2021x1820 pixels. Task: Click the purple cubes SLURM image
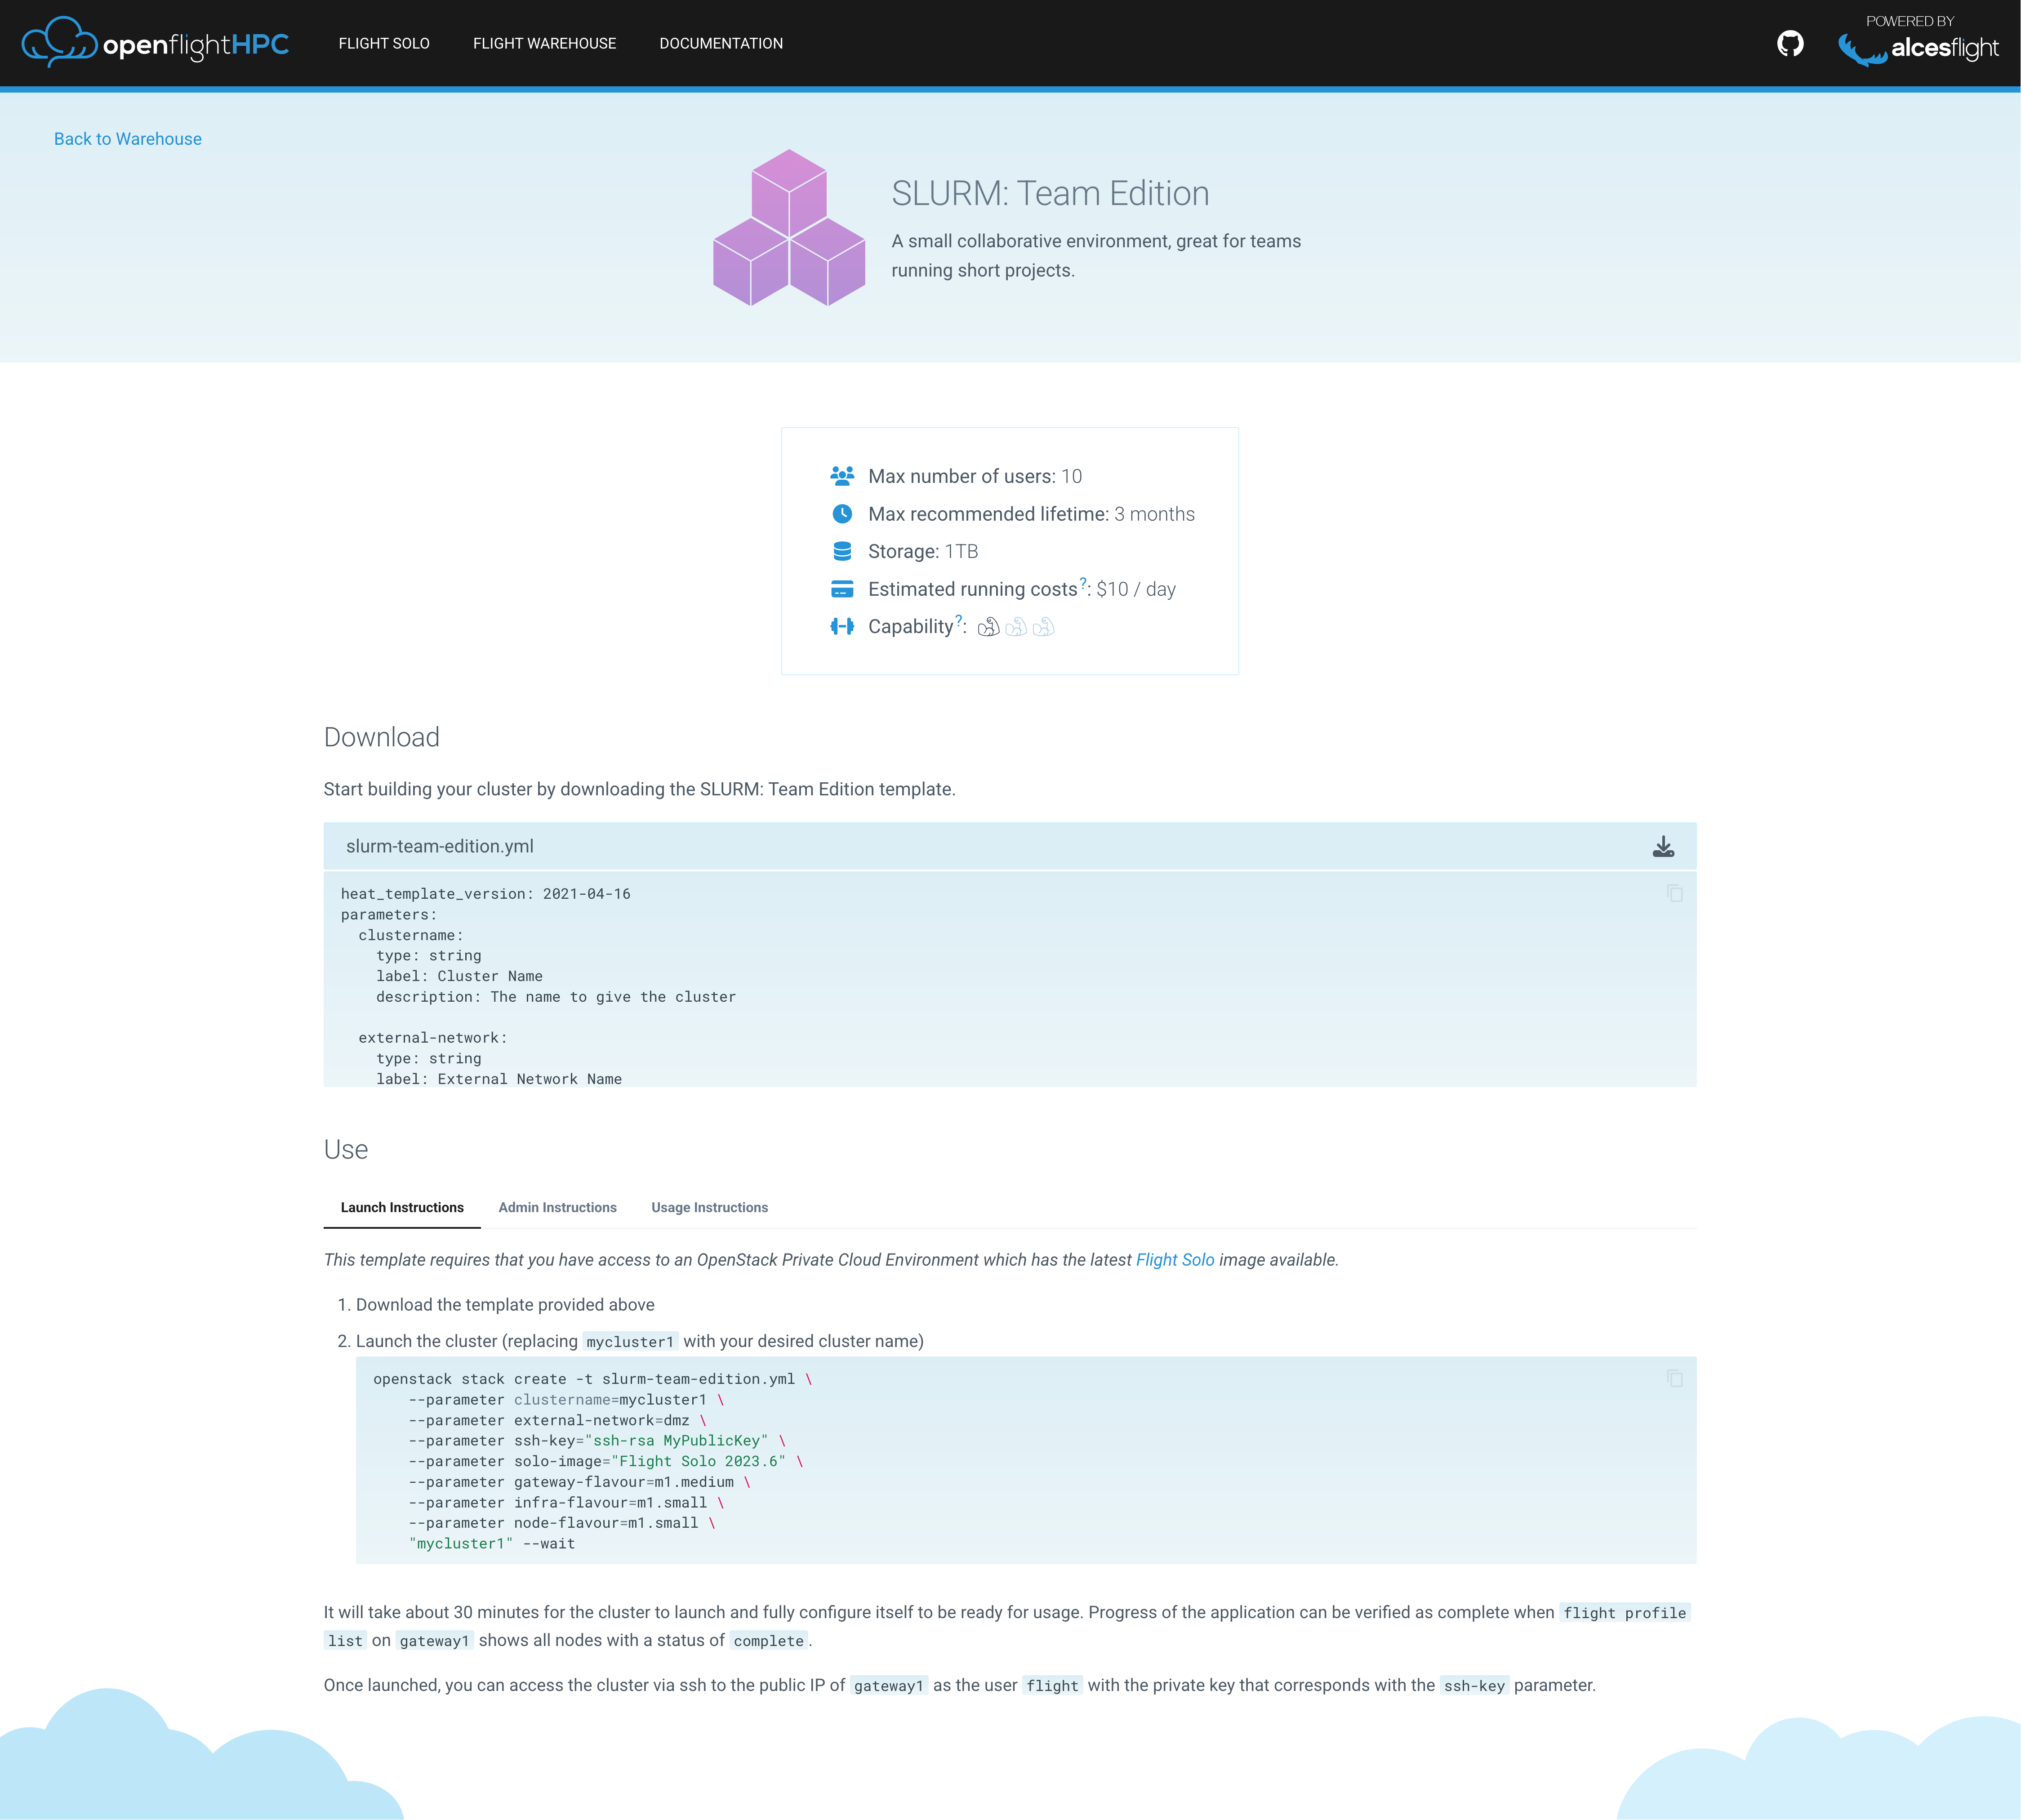(x=789, y=228)
